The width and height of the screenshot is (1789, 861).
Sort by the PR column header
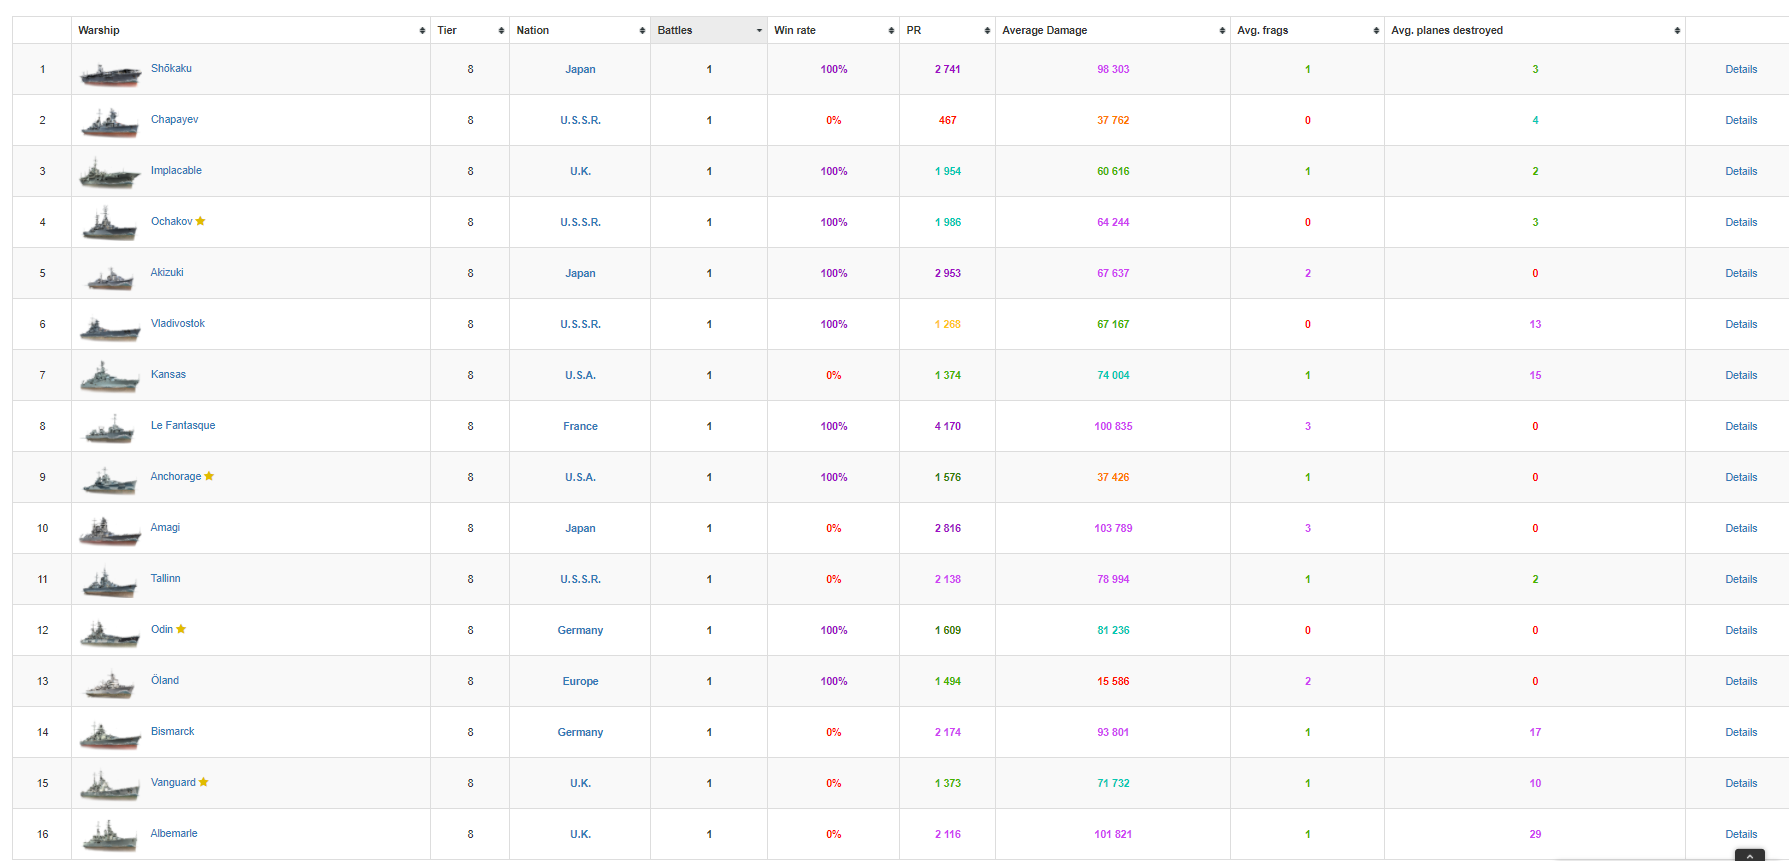click(946, 30)
